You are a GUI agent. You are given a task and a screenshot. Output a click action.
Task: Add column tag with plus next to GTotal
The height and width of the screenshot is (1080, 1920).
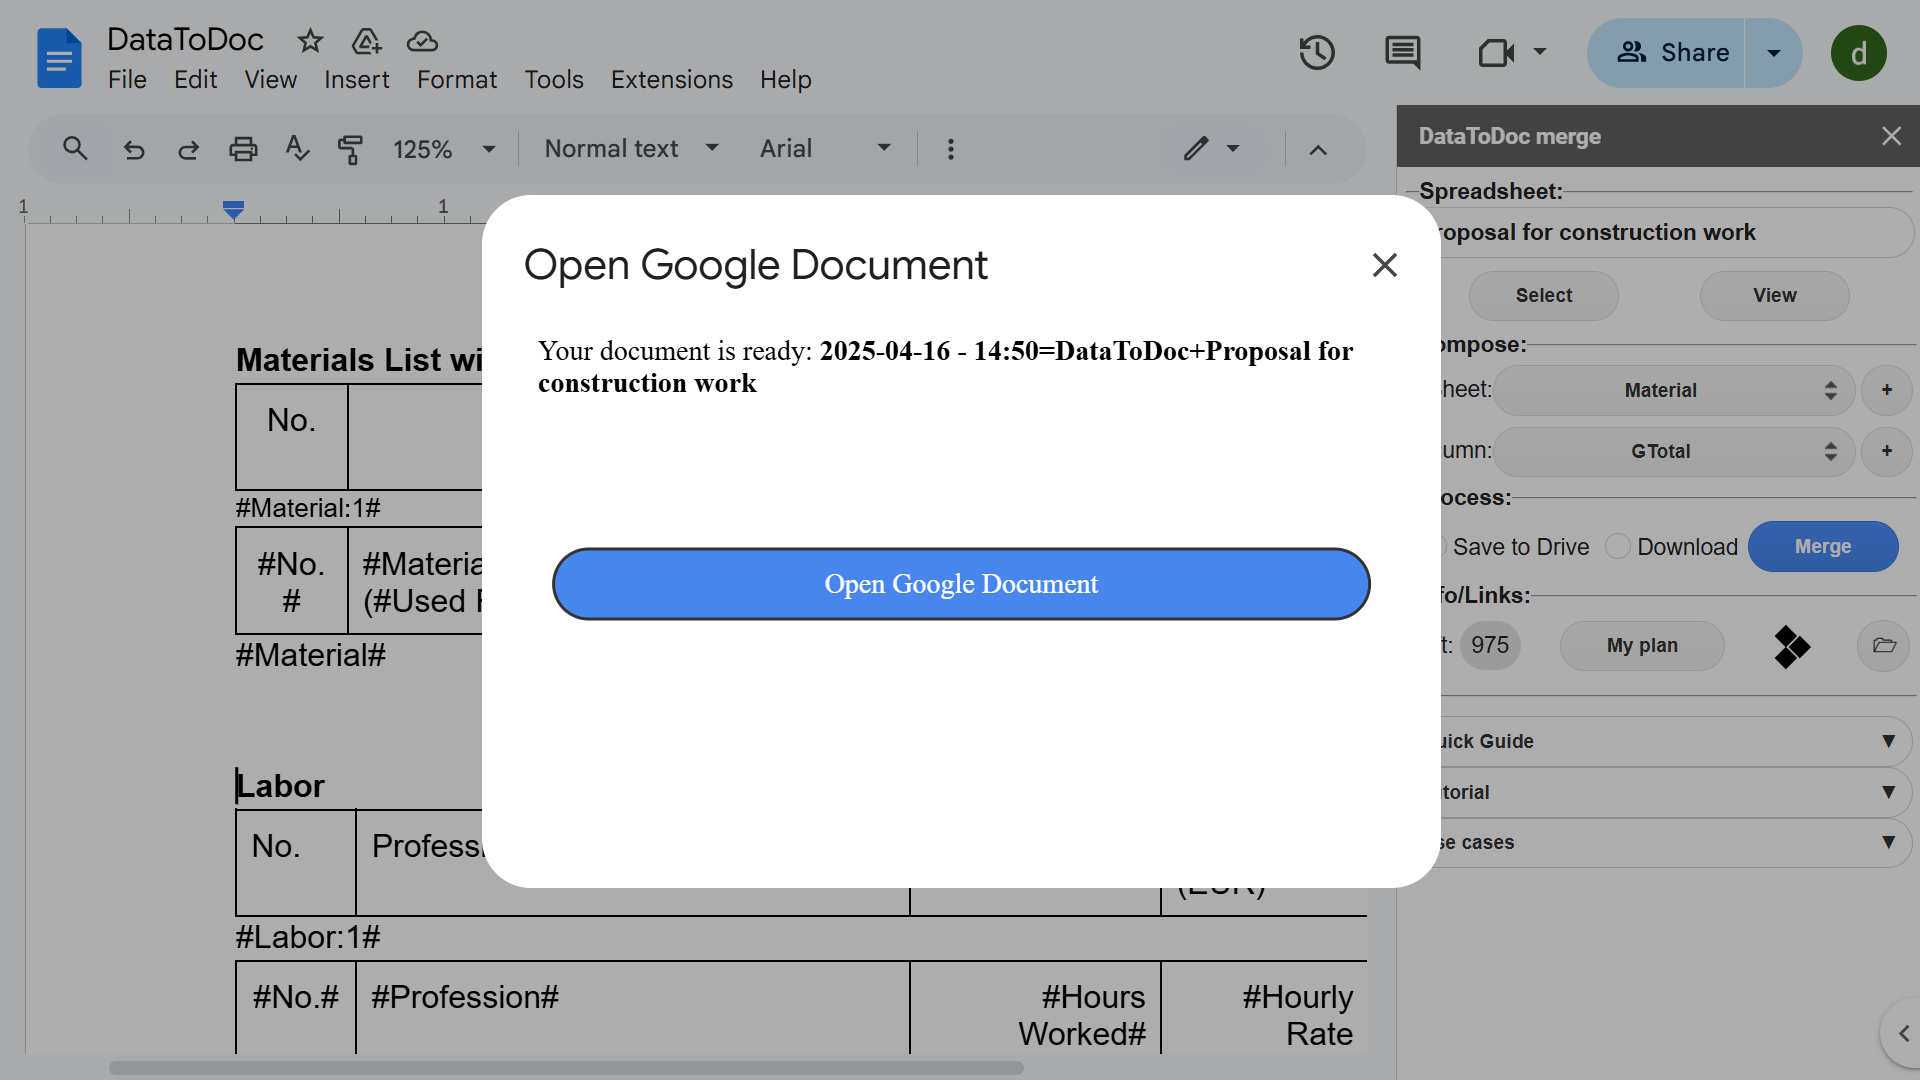(x=1887, y=451)
